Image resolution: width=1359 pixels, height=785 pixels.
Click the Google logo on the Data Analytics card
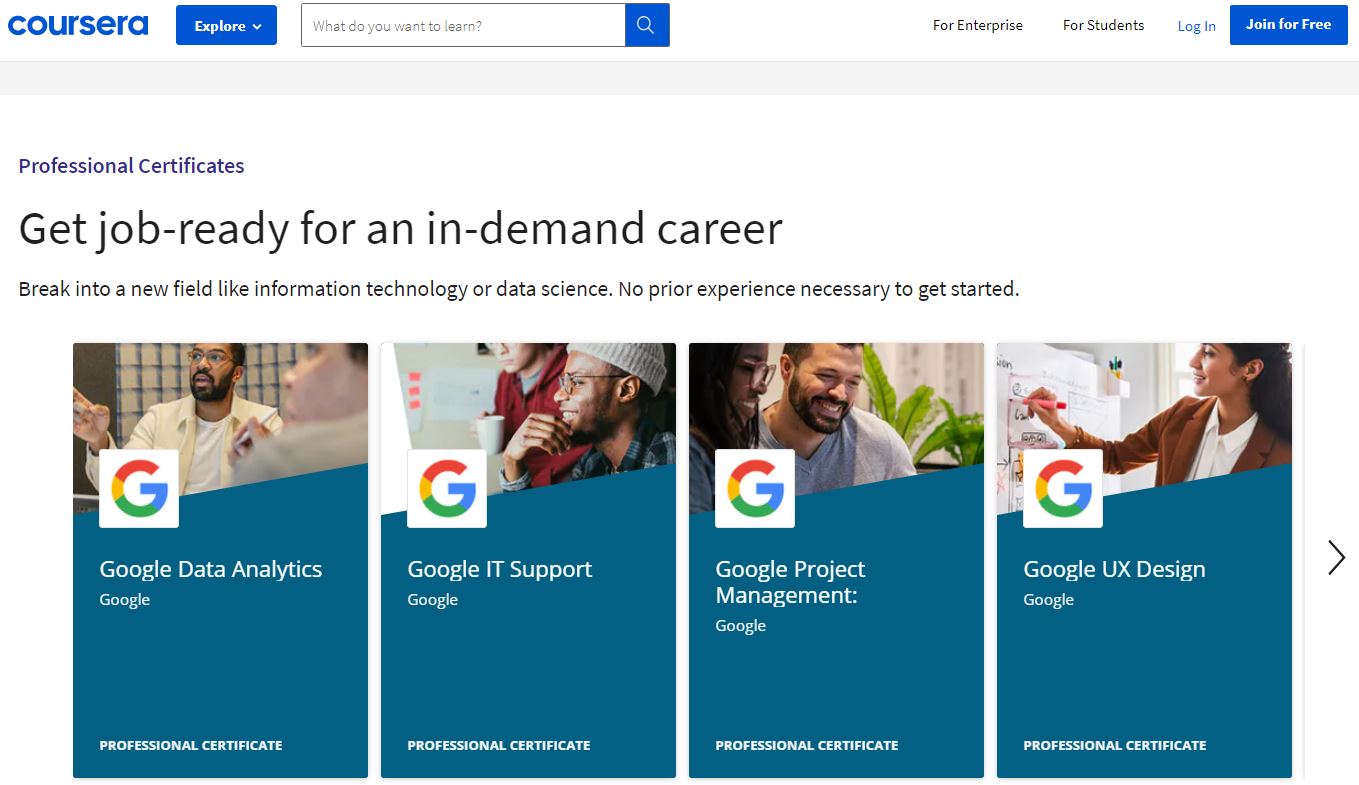[x=139, y=489]
